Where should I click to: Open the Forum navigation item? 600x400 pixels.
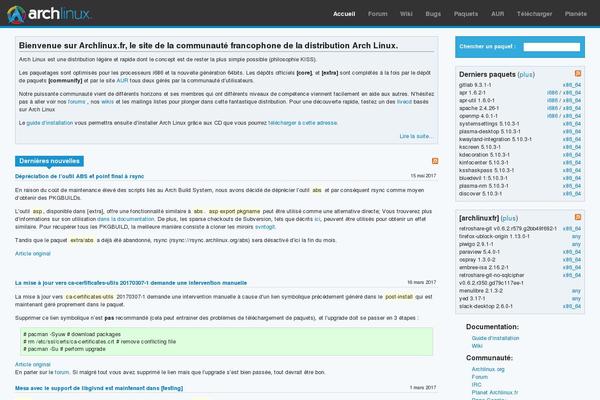(378, 14)
